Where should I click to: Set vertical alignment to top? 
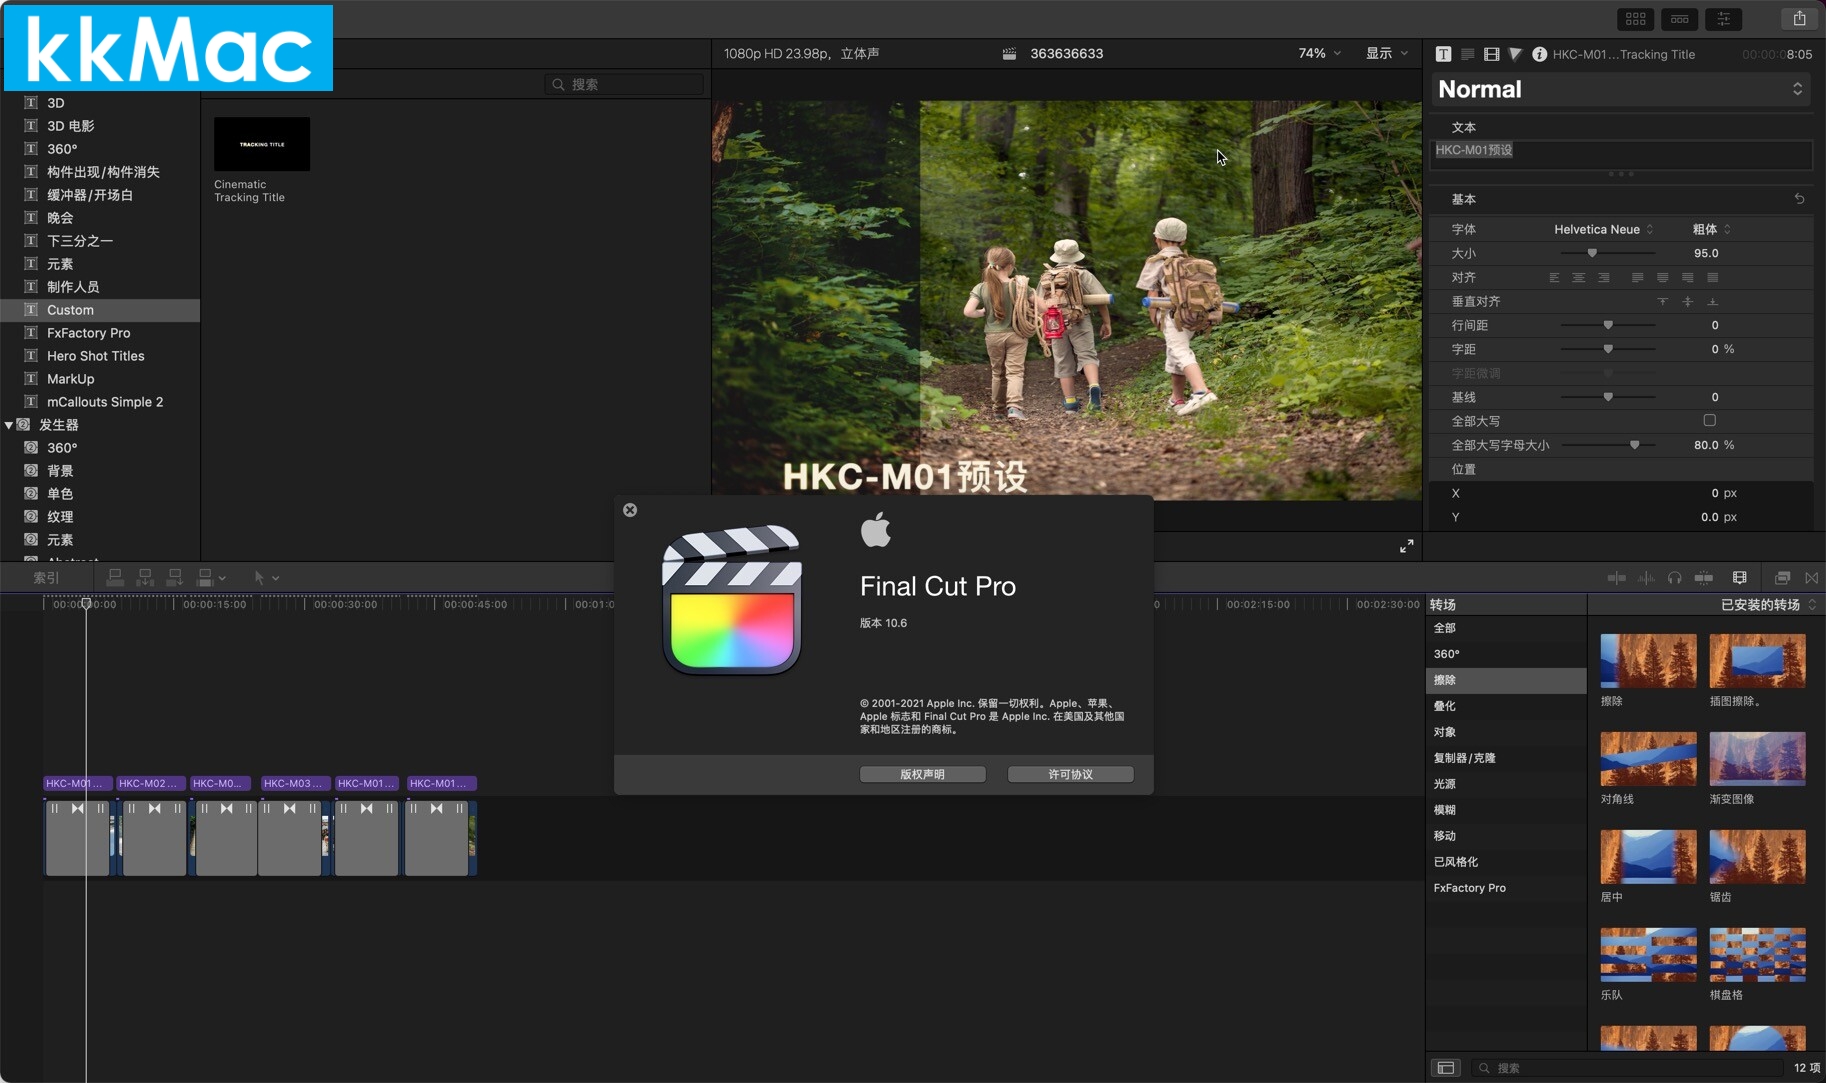click(1663, 302)
